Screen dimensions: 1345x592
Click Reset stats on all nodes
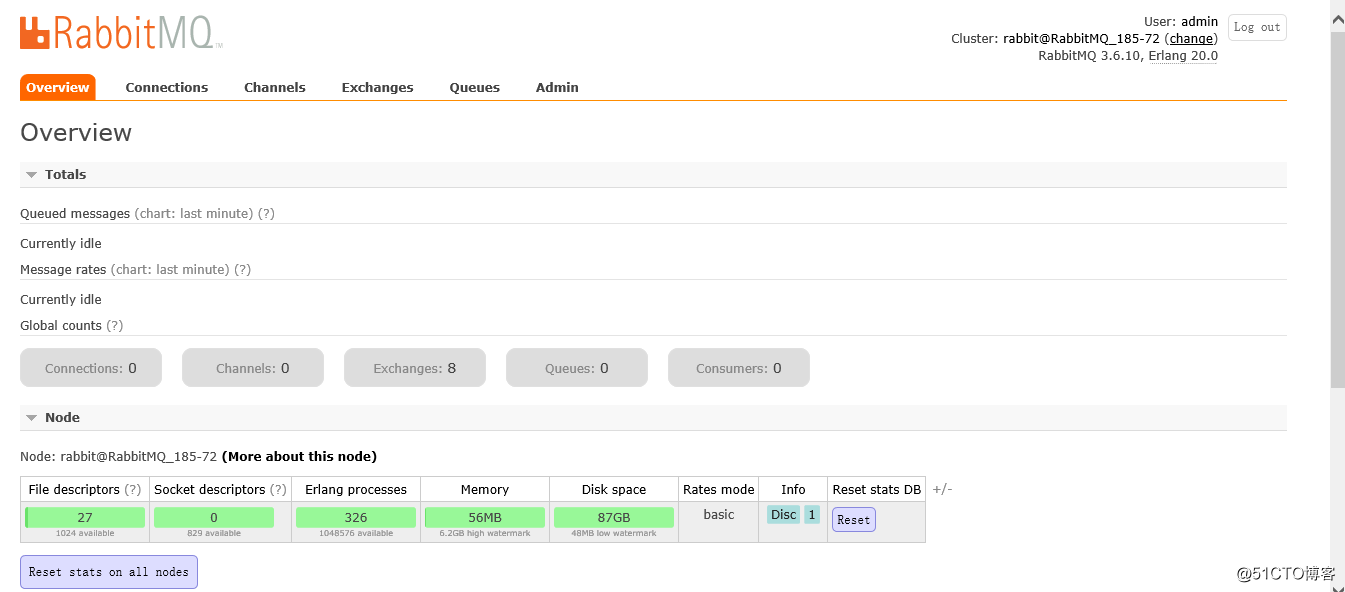coord(109,572)
